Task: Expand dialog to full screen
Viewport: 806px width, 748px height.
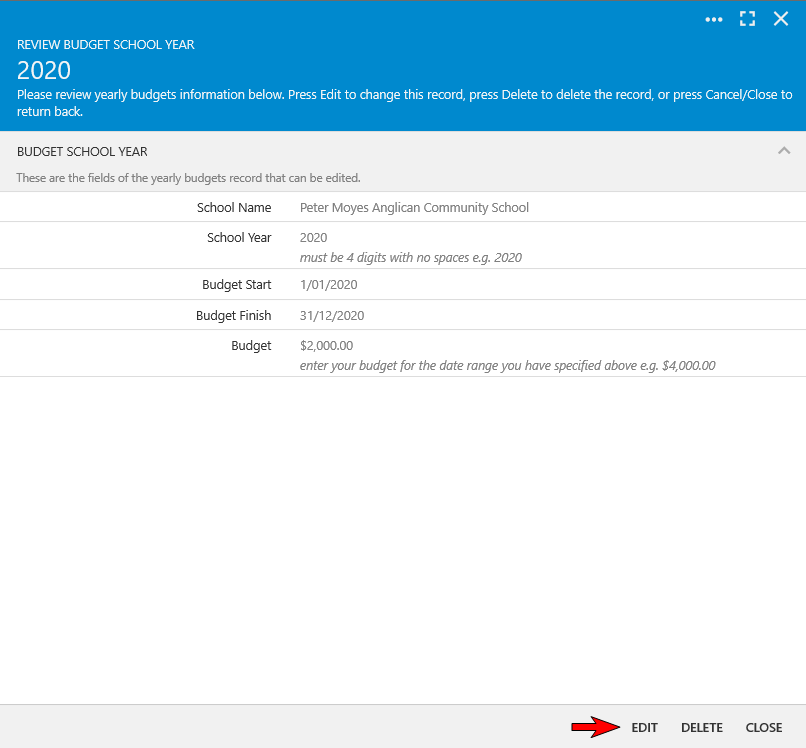Action: 747,19
